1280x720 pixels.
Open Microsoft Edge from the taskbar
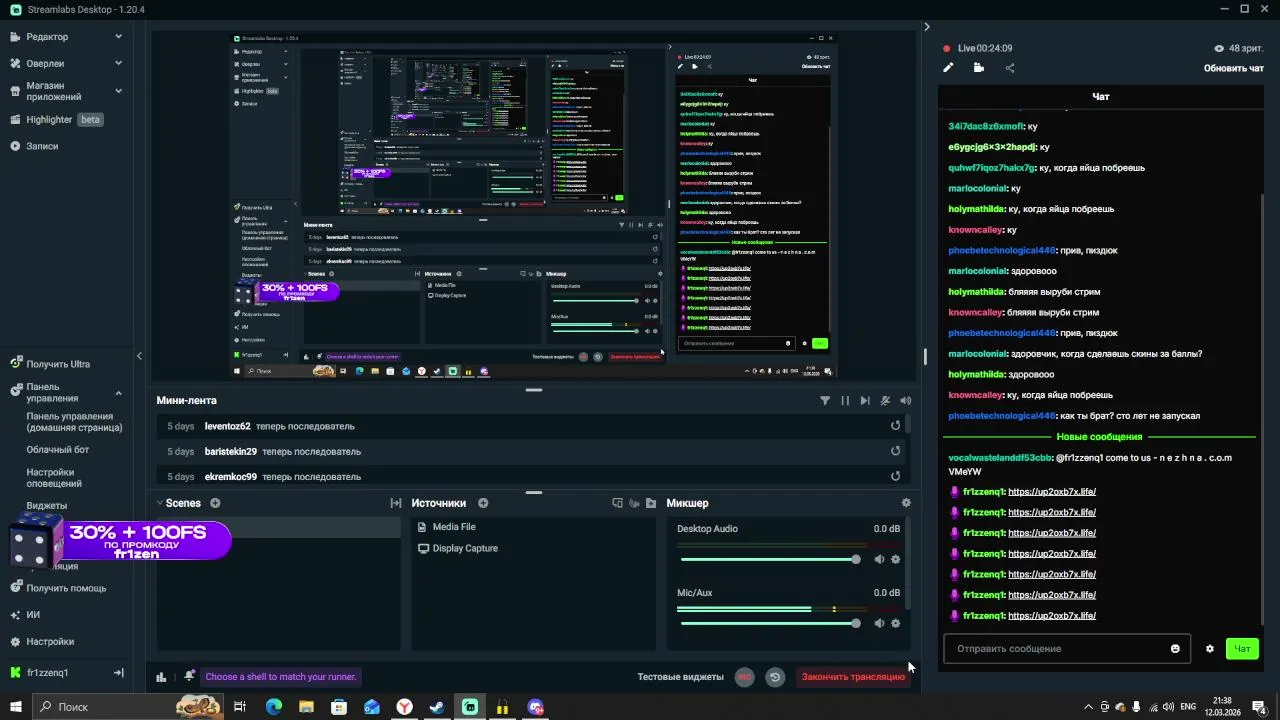(x=273, y=707)
